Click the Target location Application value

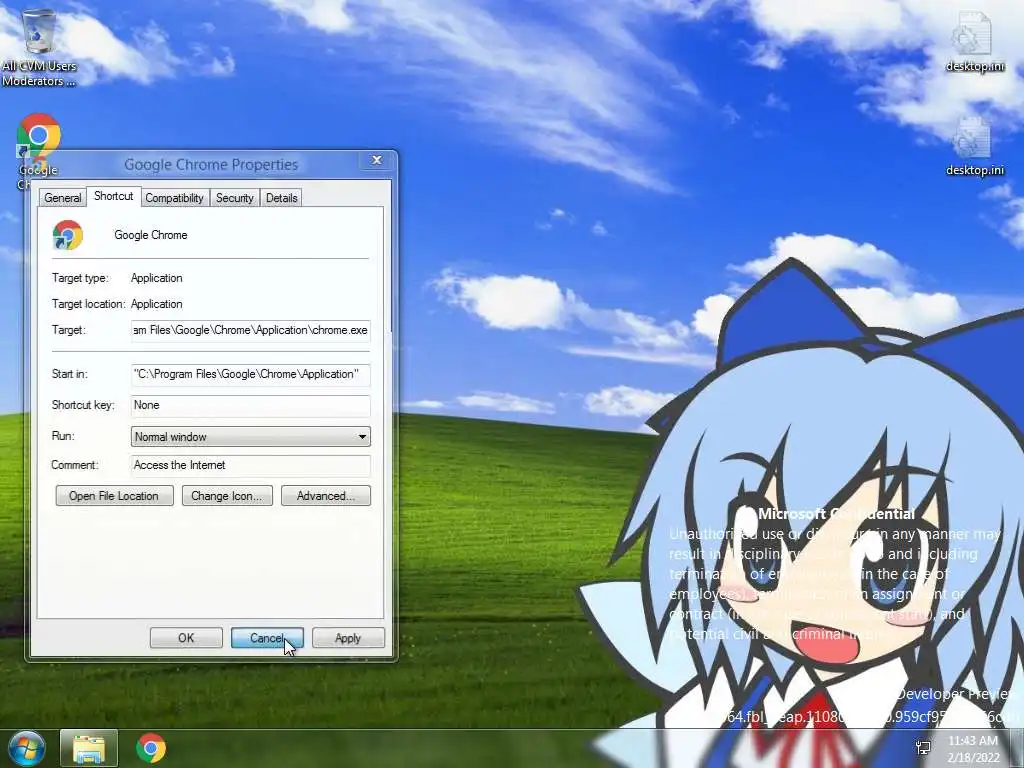pyautogui.click(x=157, y=304)
